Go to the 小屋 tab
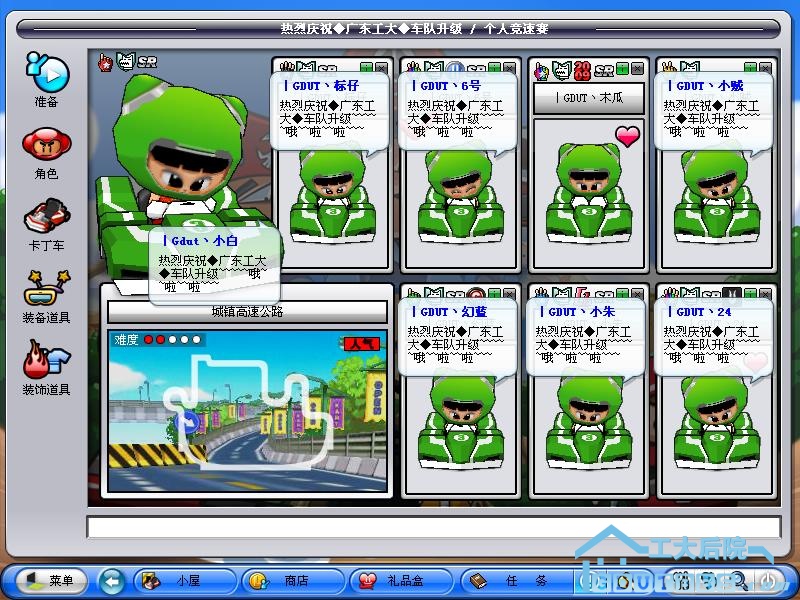Viewport: 800px width, 600px height. [186, 580]
